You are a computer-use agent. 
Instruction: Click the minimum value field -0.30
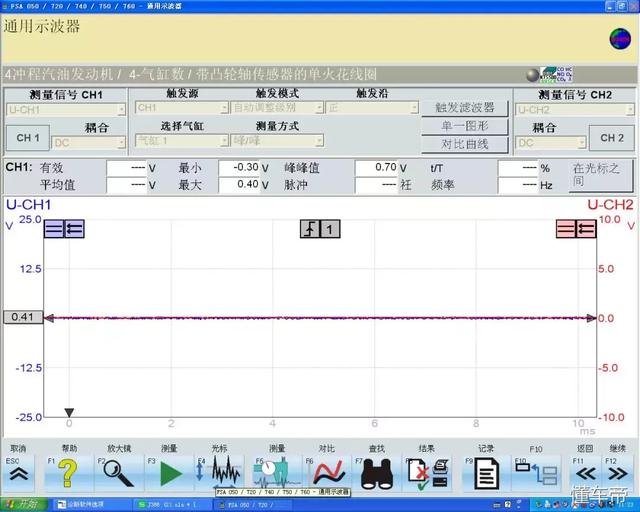[x=239, y=168]
